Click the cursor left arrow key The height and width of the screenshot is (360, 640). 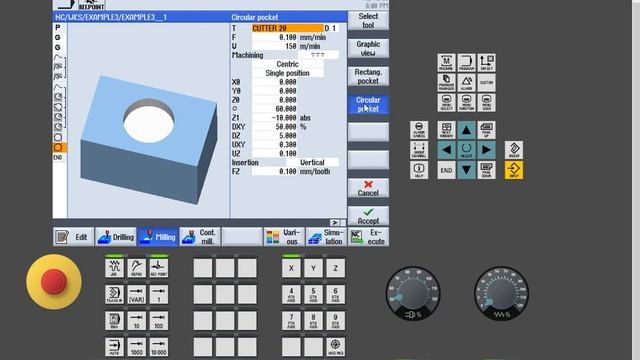446,150
